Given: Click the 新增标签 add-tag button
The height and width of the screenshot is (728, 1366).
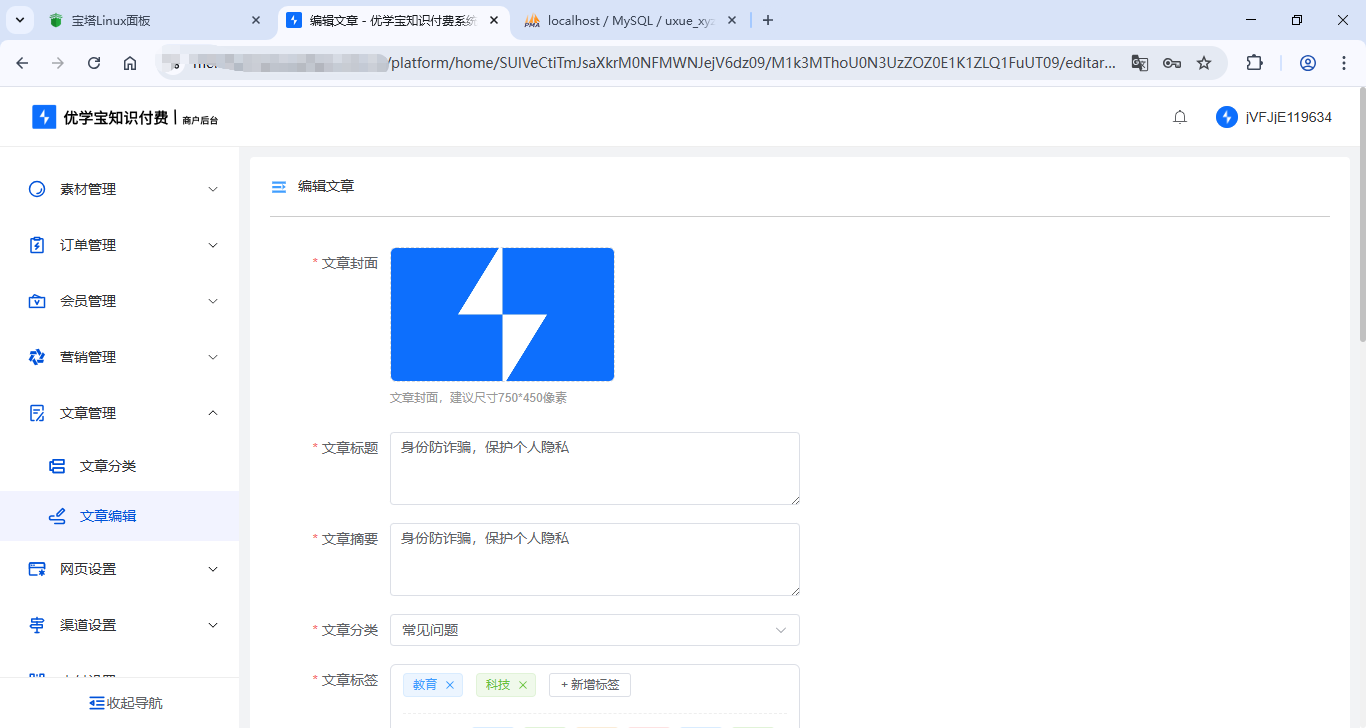Looking at the screenshot, I should [589, 684].
